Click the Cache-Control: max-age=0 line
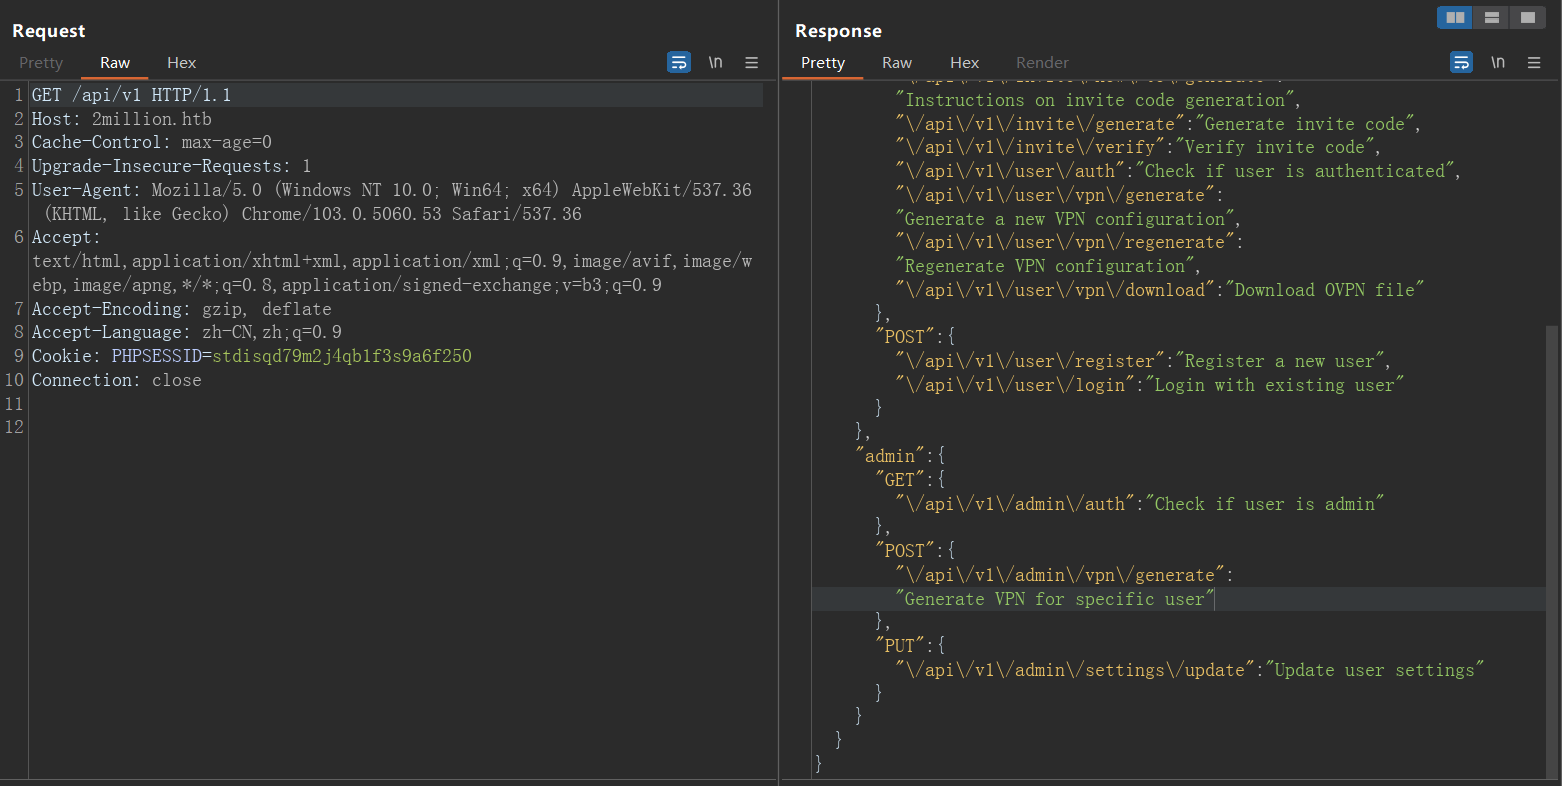This screenshot has width=1562, height=786. [x=152, y=142]
